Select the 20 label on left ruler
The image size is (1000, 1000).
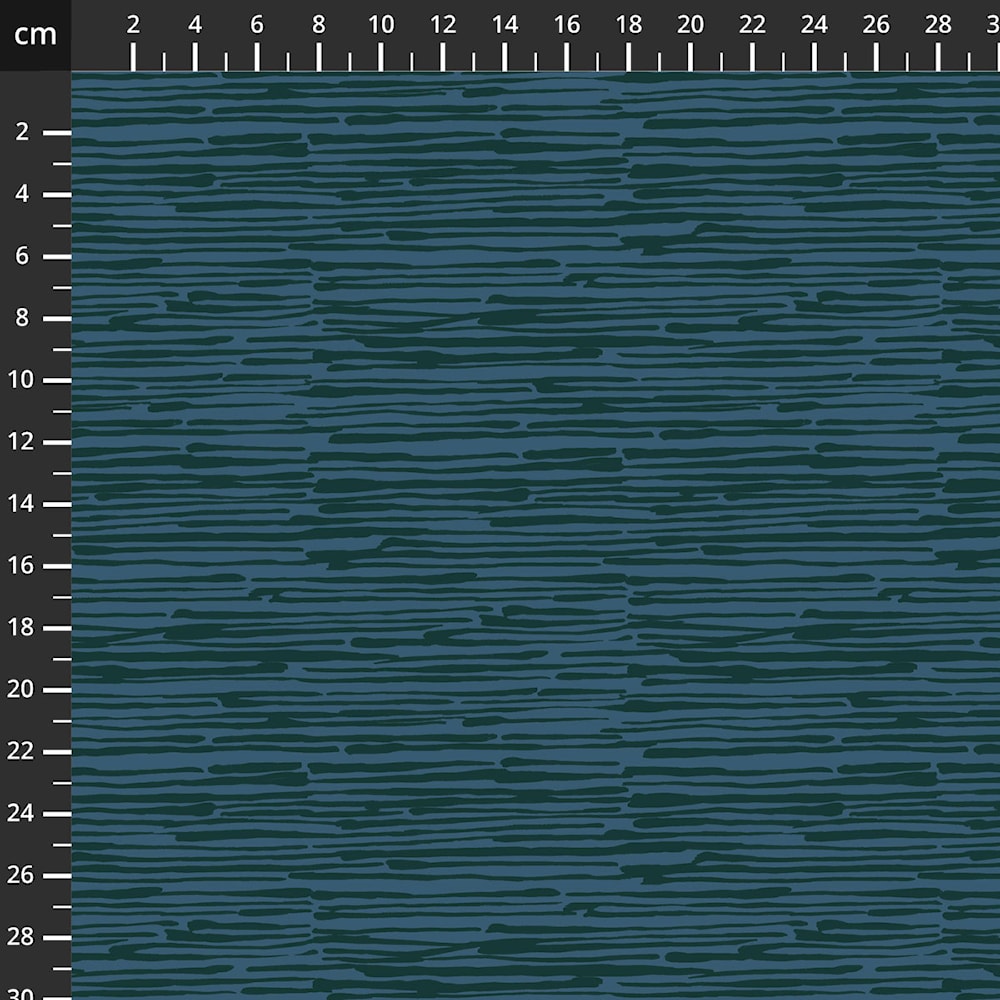click(23, 690)
